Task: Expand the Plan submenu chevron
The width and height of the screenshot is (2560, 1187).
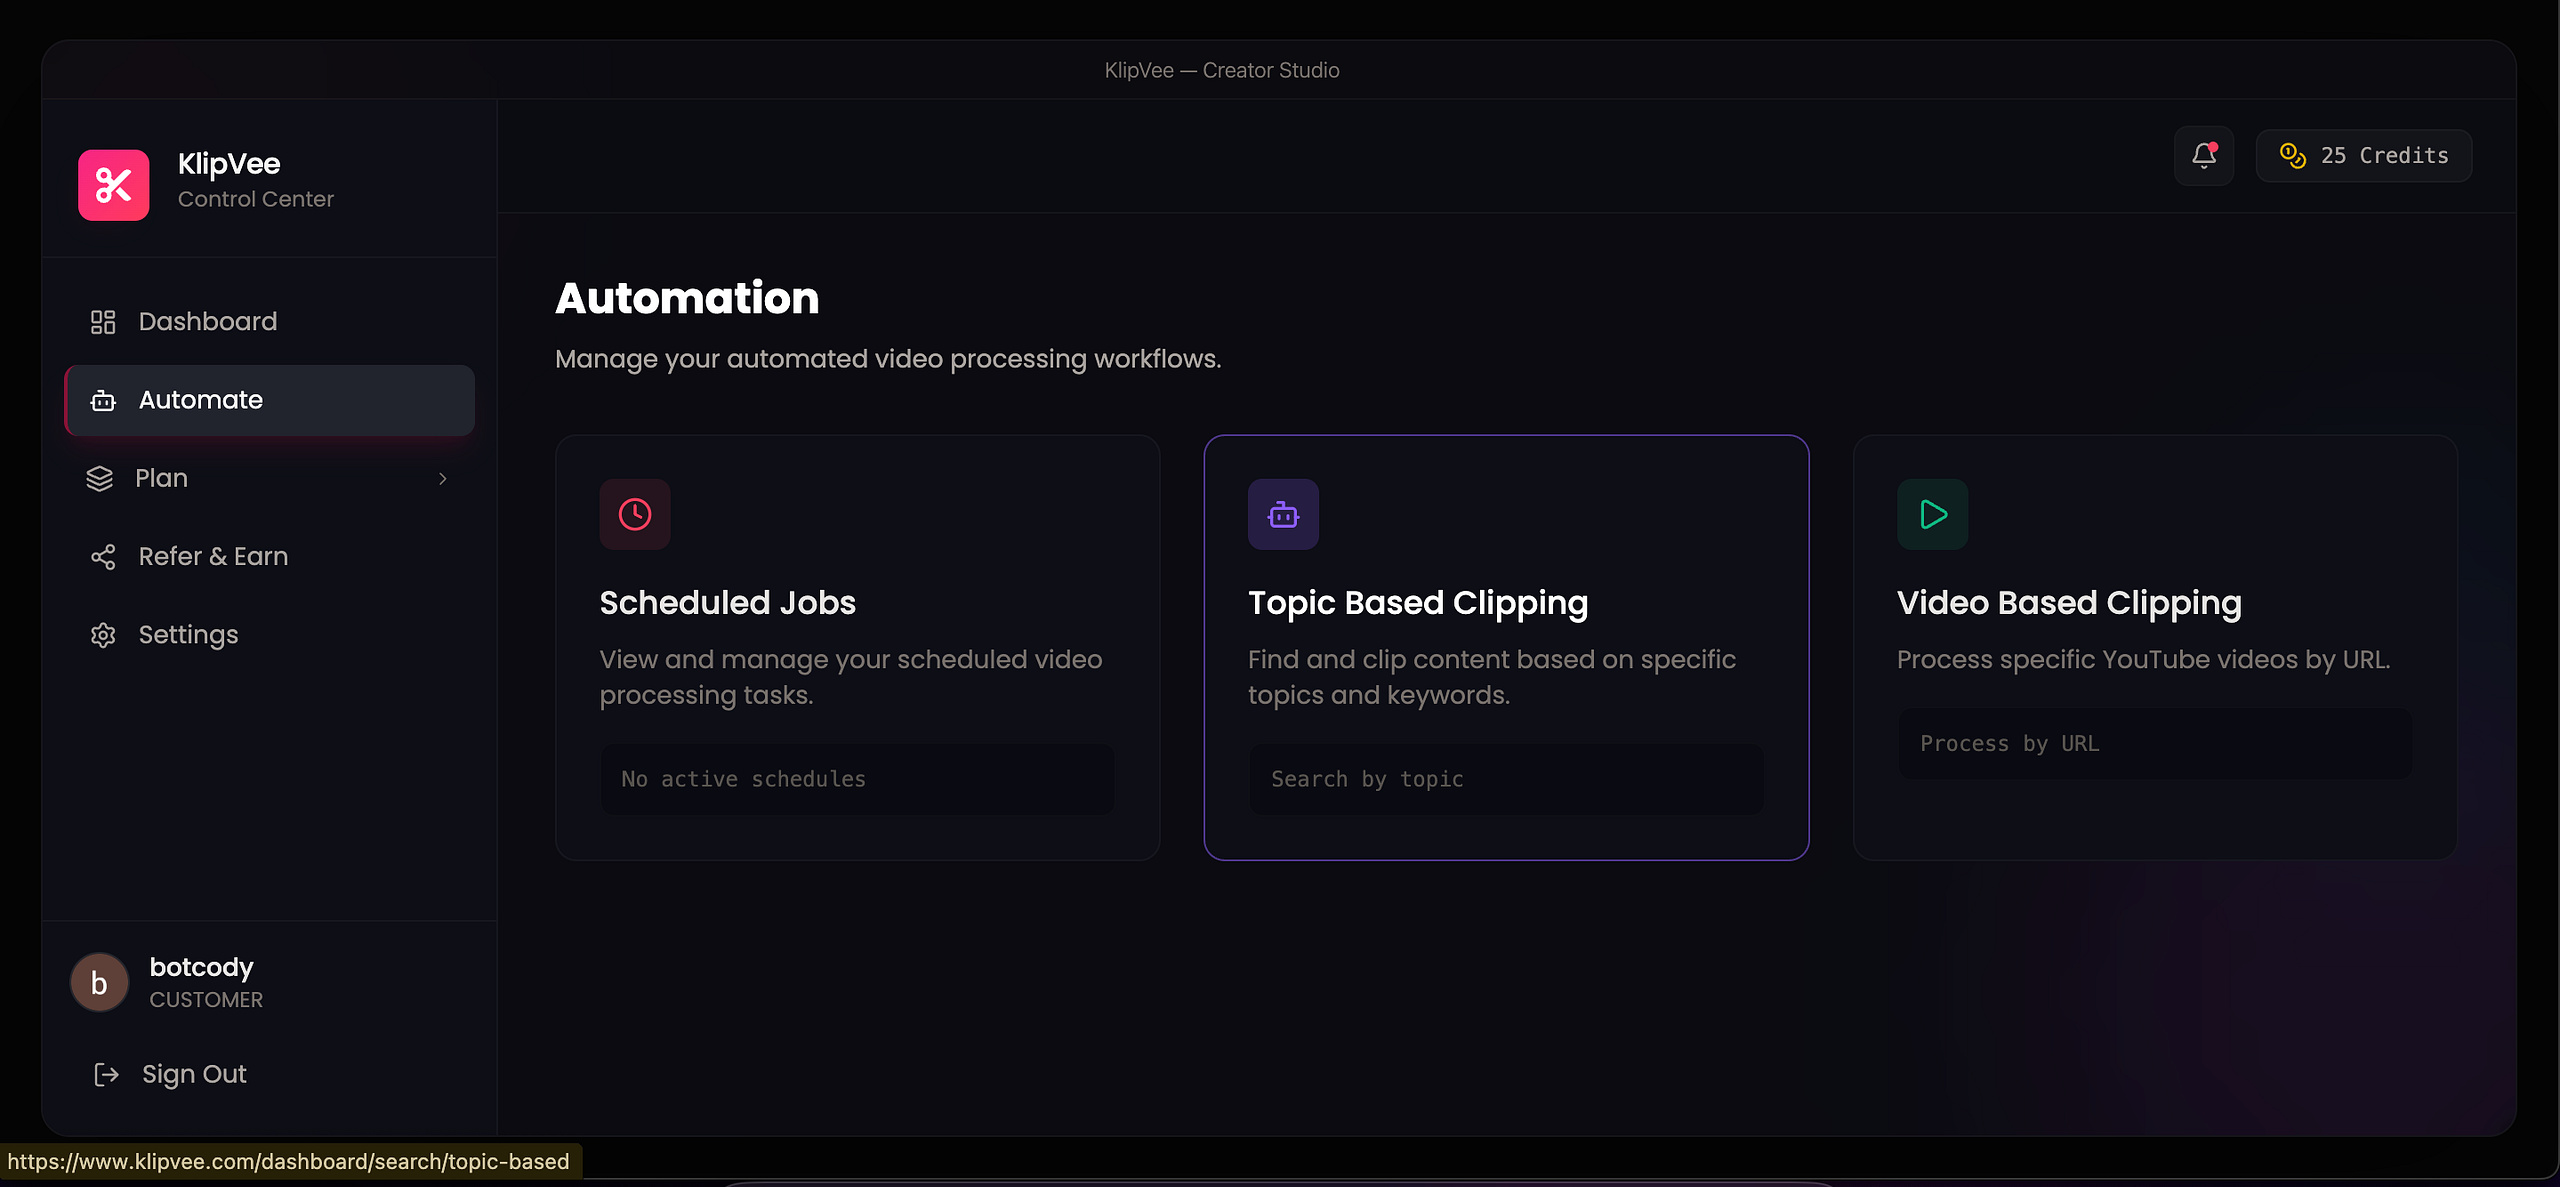Action: 443,479
